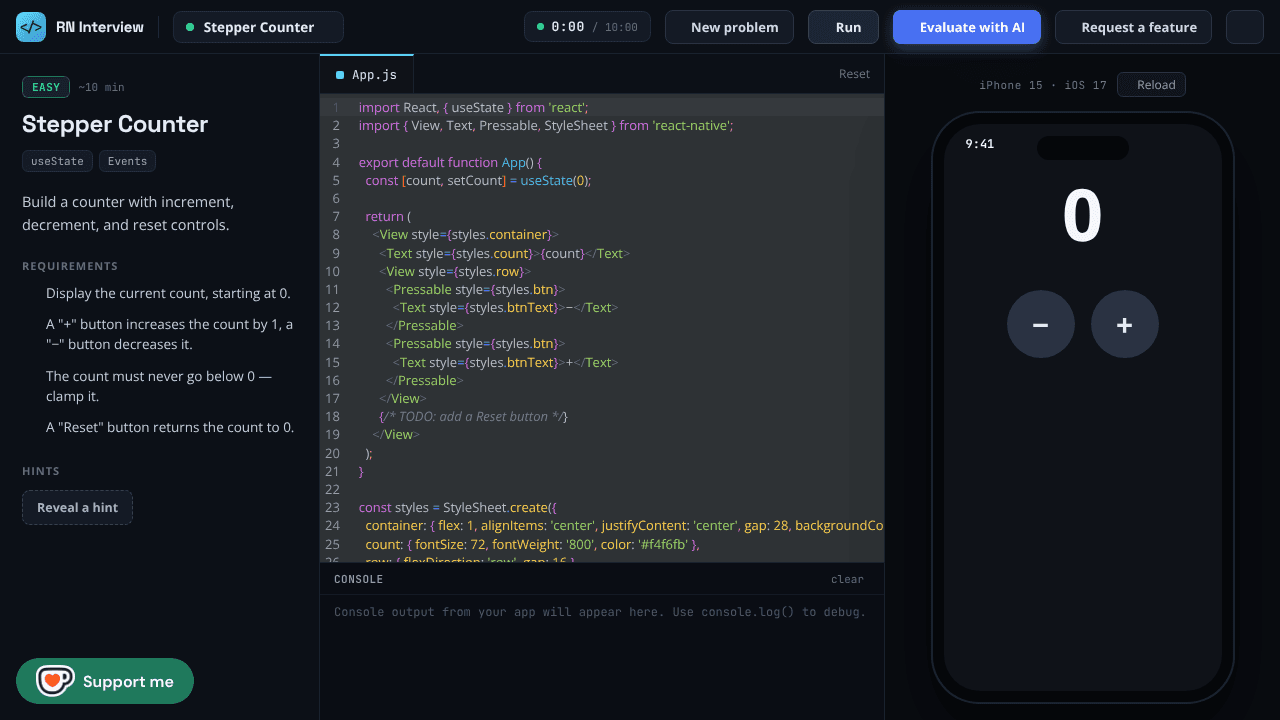Click Evaluate with AI
The height and width of the screenshot is (720, 1280).
[967, 27]
